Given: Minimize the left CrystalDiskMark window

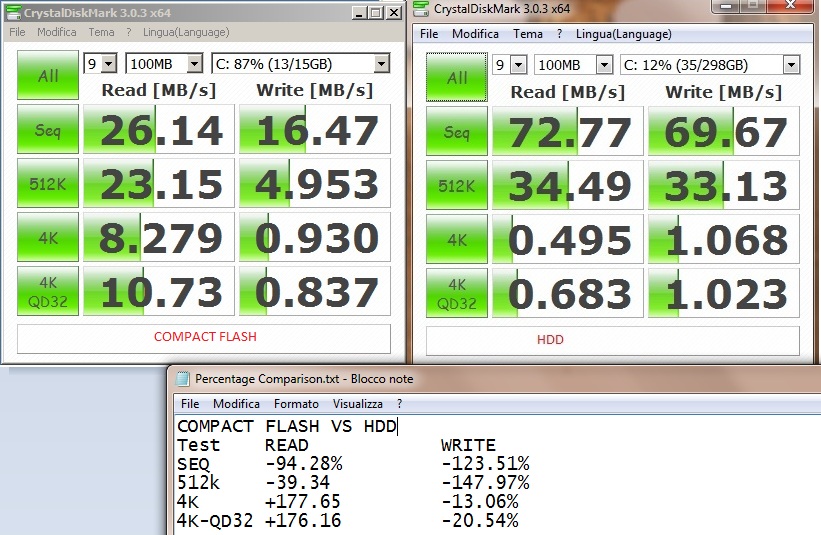Looking at the screenshot, I should pyautogui.click(x=358, y=13).
